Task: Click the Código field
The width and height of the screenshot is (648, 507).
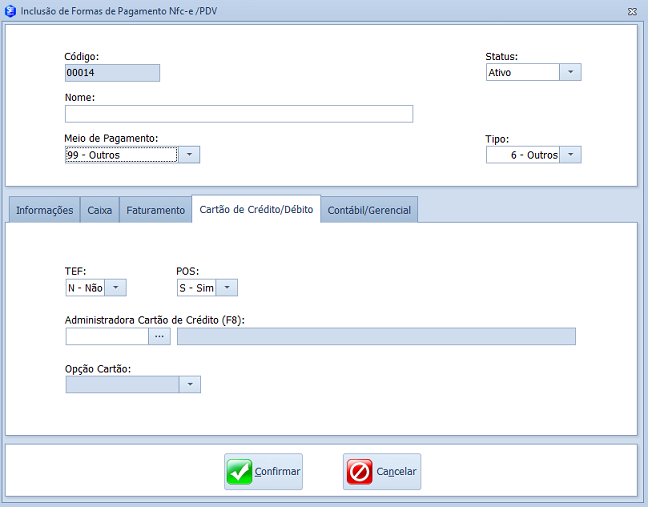Action: pos(112,73)
